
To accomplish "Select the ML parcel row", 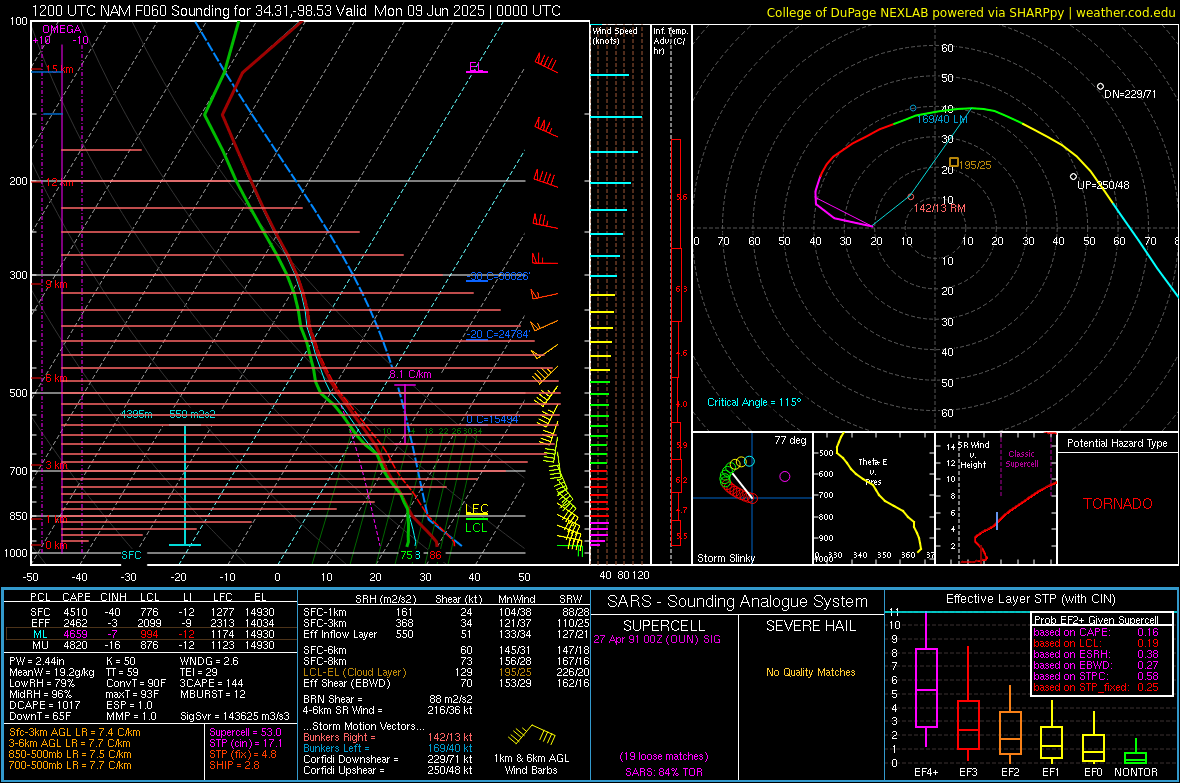I will click(x=151, y=634).
